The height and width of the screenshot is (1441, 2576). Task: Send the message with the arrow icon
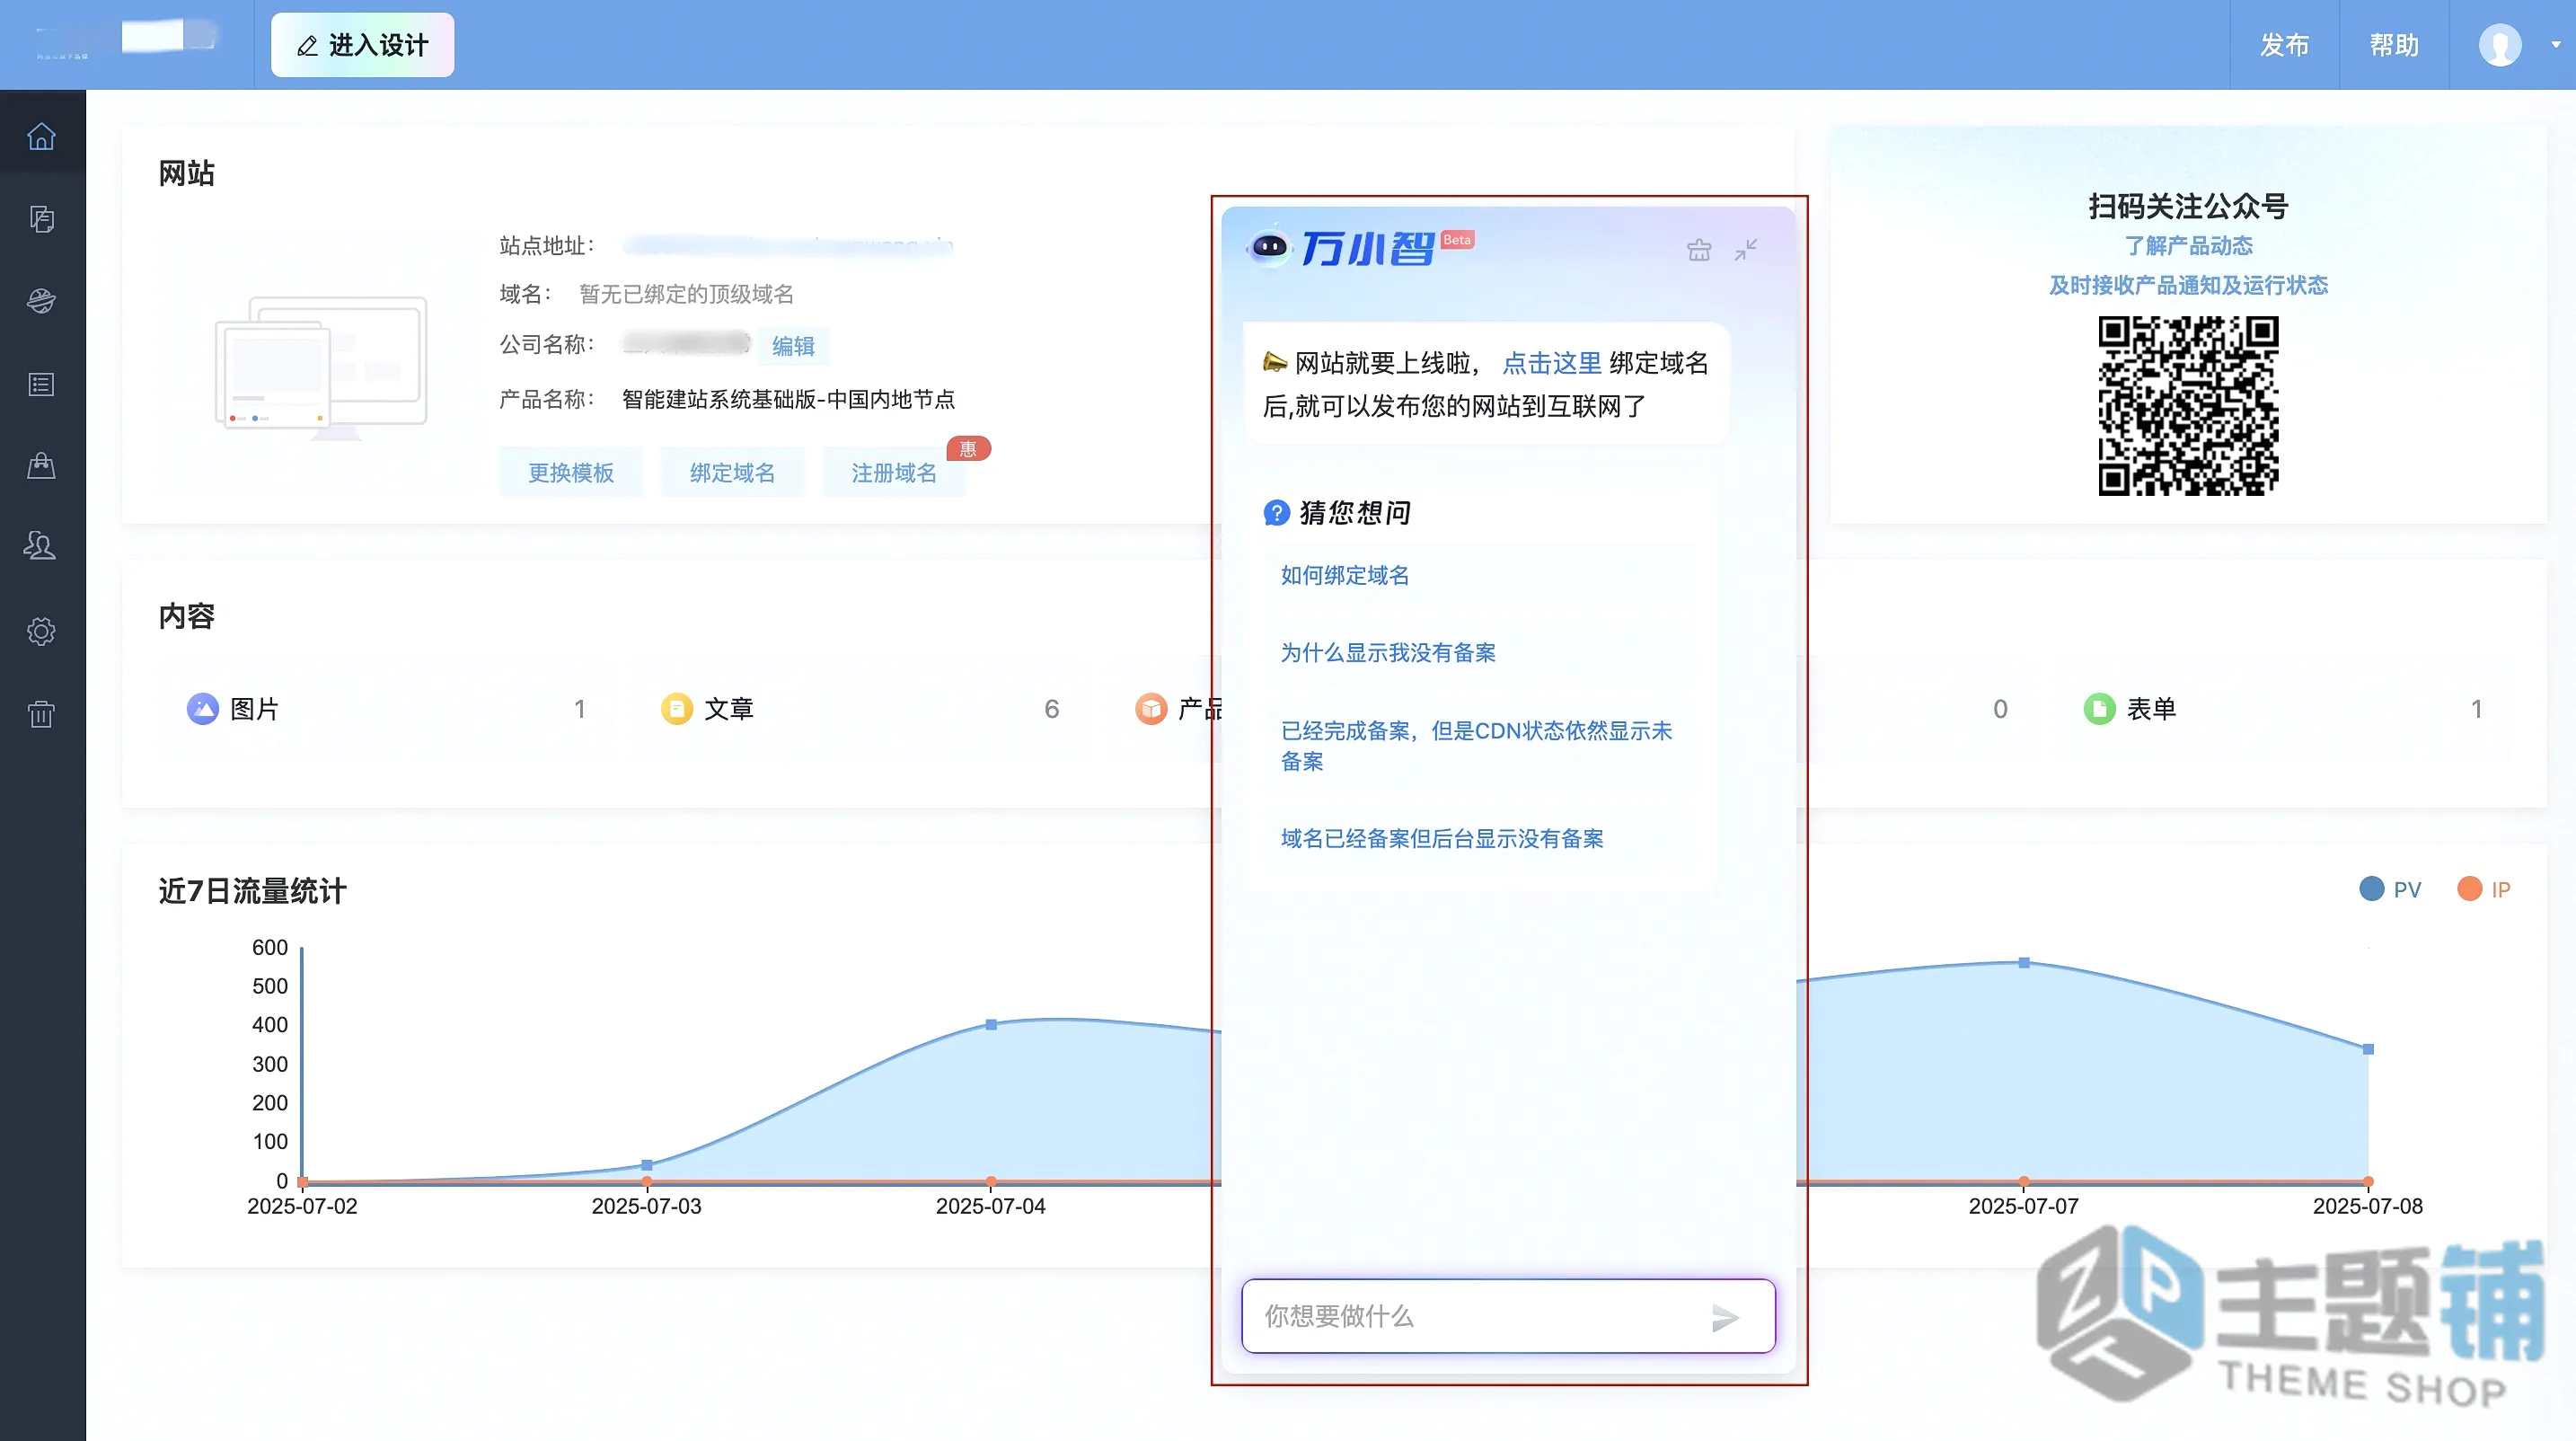1725,1317
